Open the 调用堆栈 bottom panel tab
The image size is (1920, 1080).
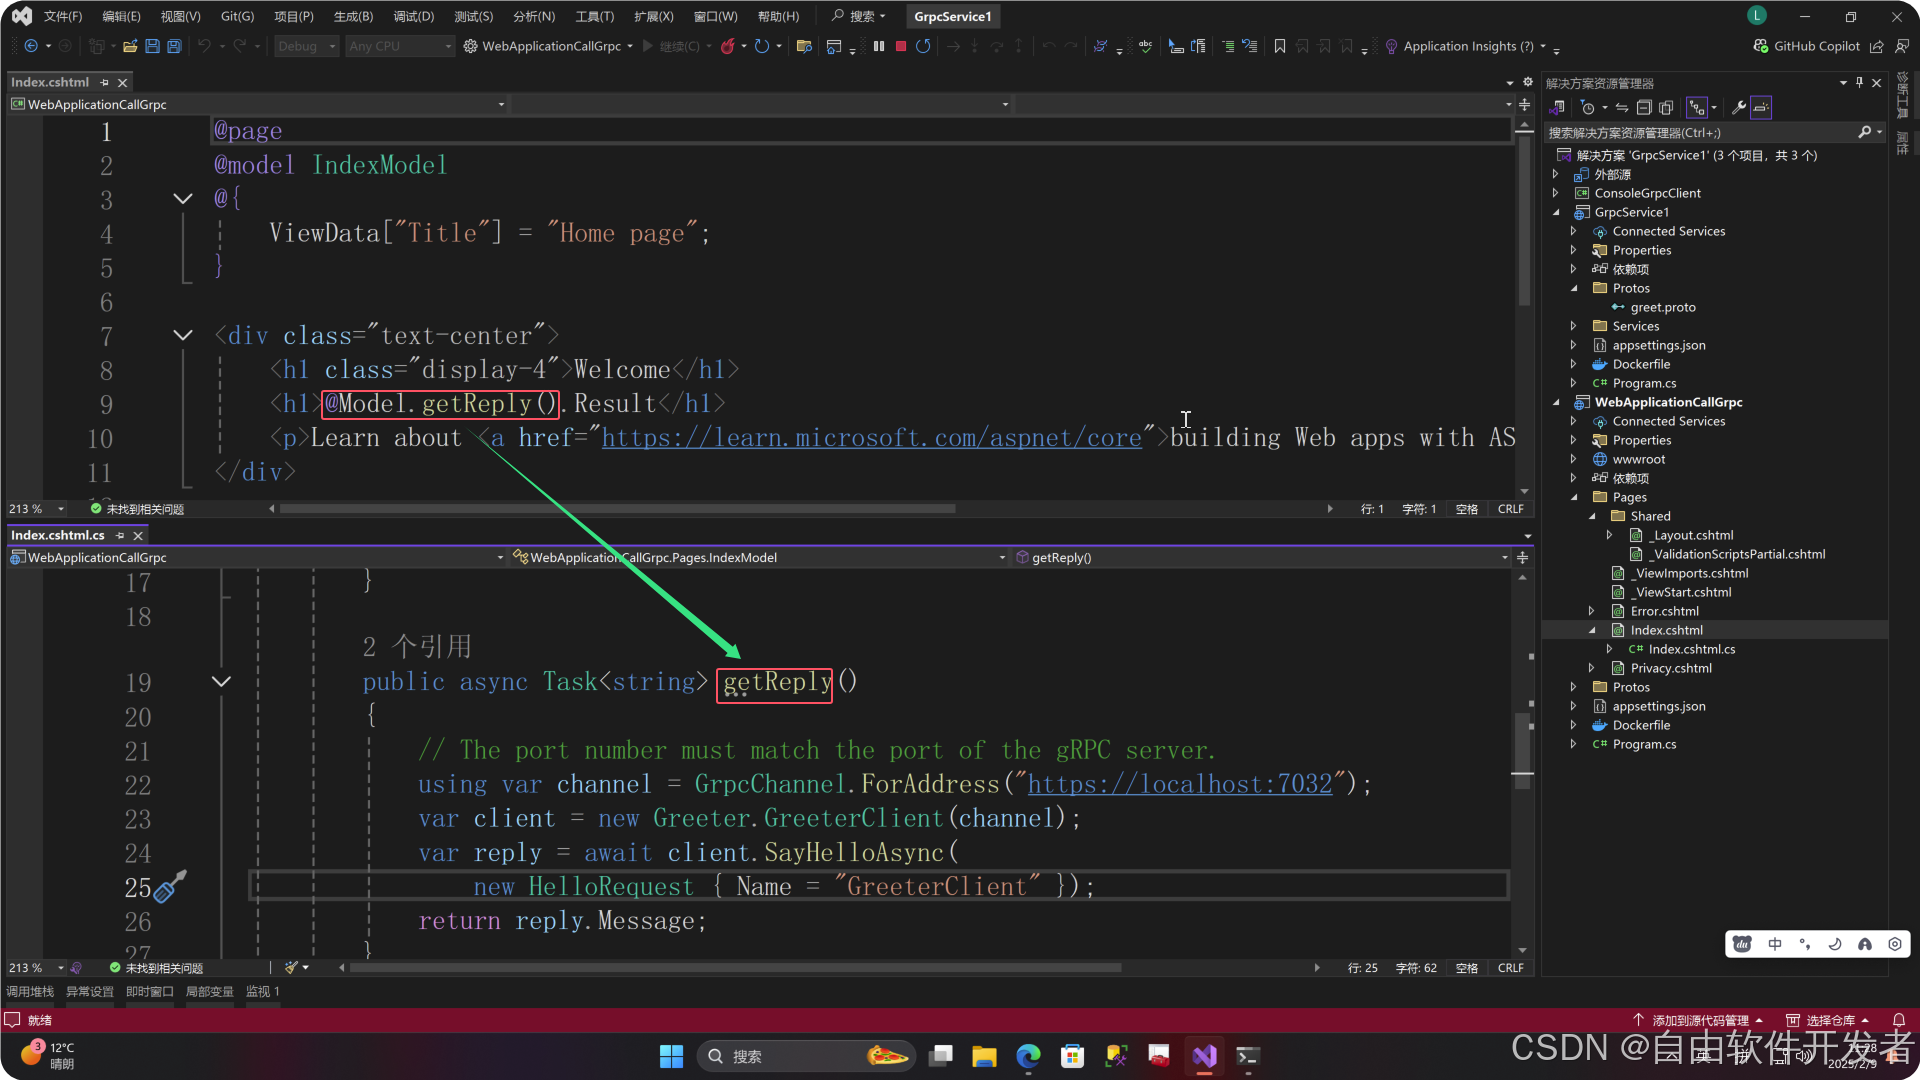point(30,992)
